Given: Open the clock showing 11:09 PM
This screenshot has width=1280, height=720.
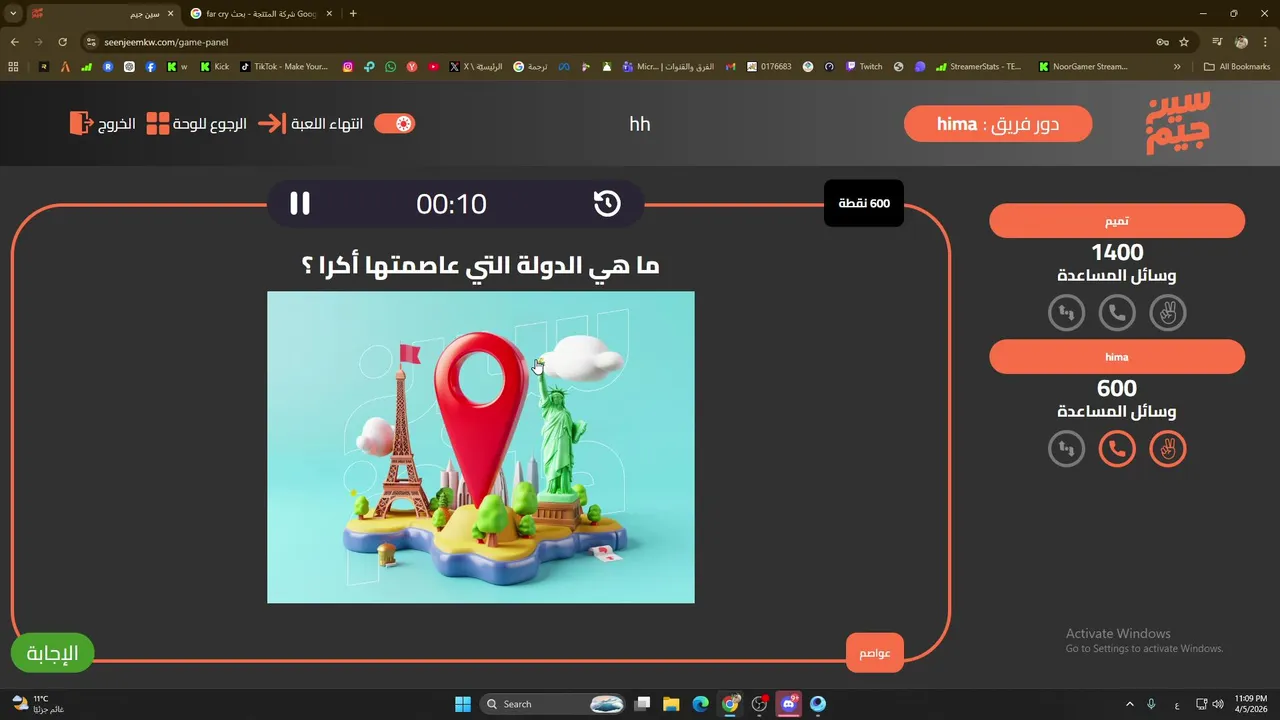Looking at the screenshot, I should point(1250,704).
